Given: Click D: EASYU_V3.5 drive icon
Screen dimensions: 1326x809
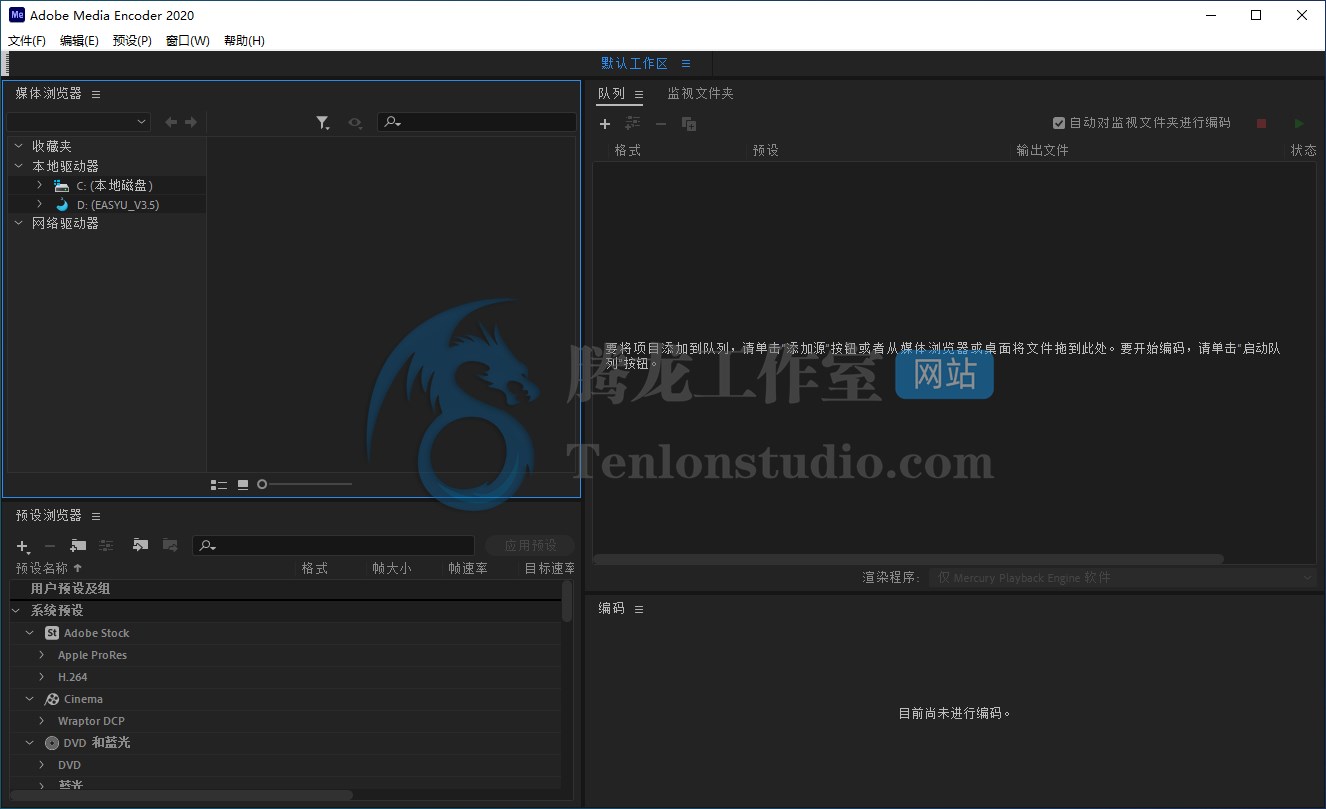Looking at the screenshot, I should coord(62,204).
